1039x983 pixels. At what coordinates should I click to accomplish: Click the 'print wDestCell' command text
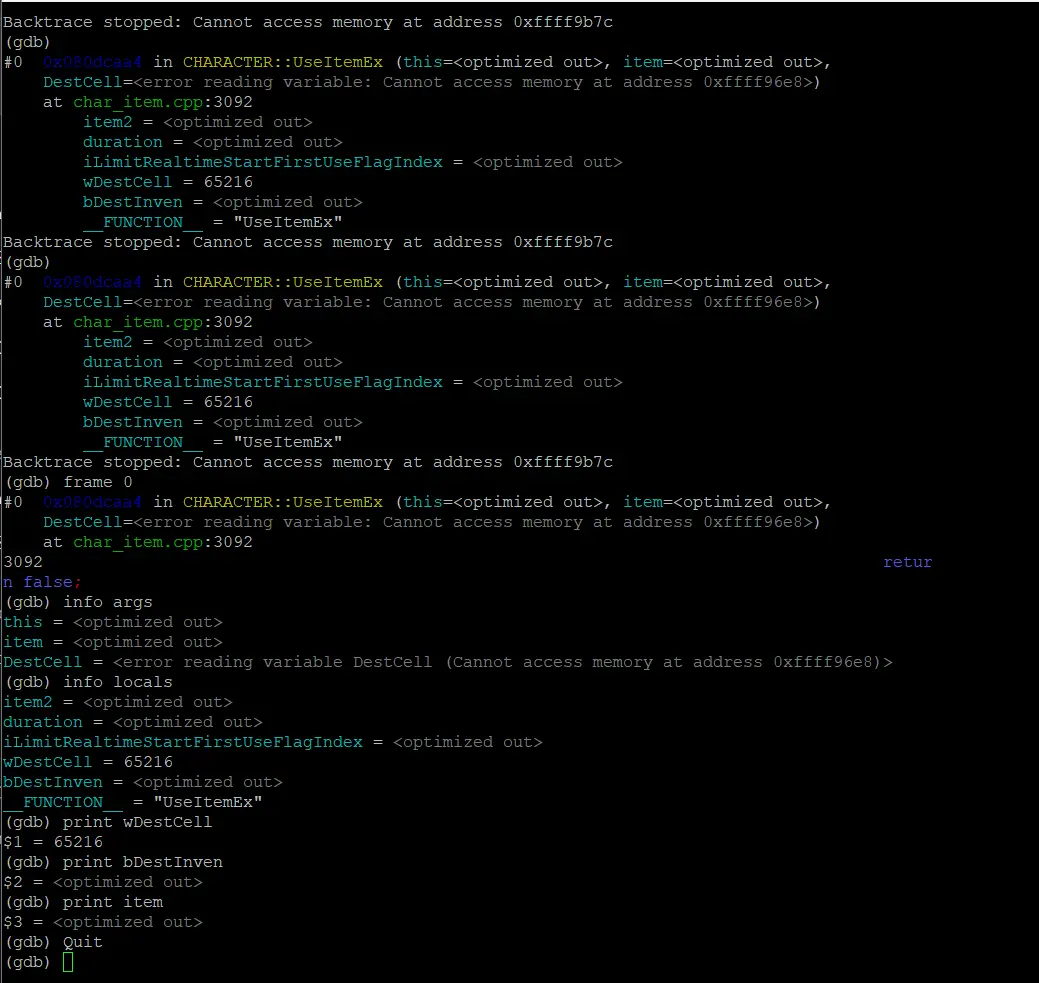click(x=137, y=822)
